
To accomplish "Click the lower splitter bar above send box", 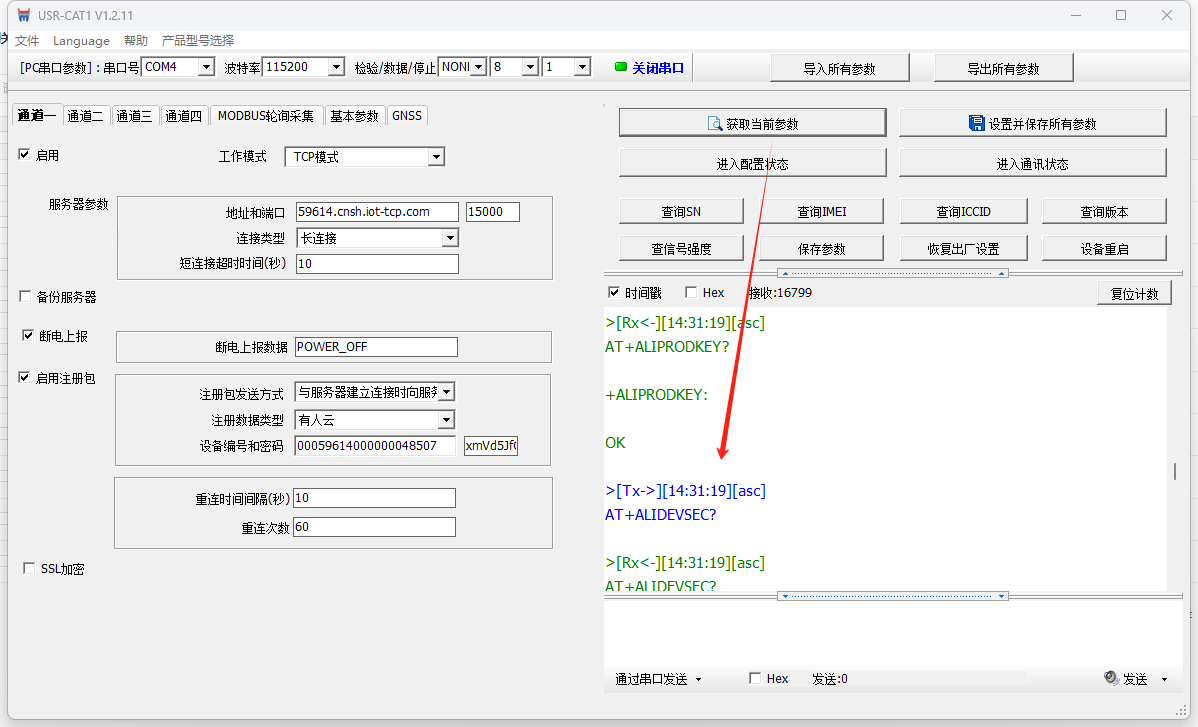I will (x=893, y=596).
